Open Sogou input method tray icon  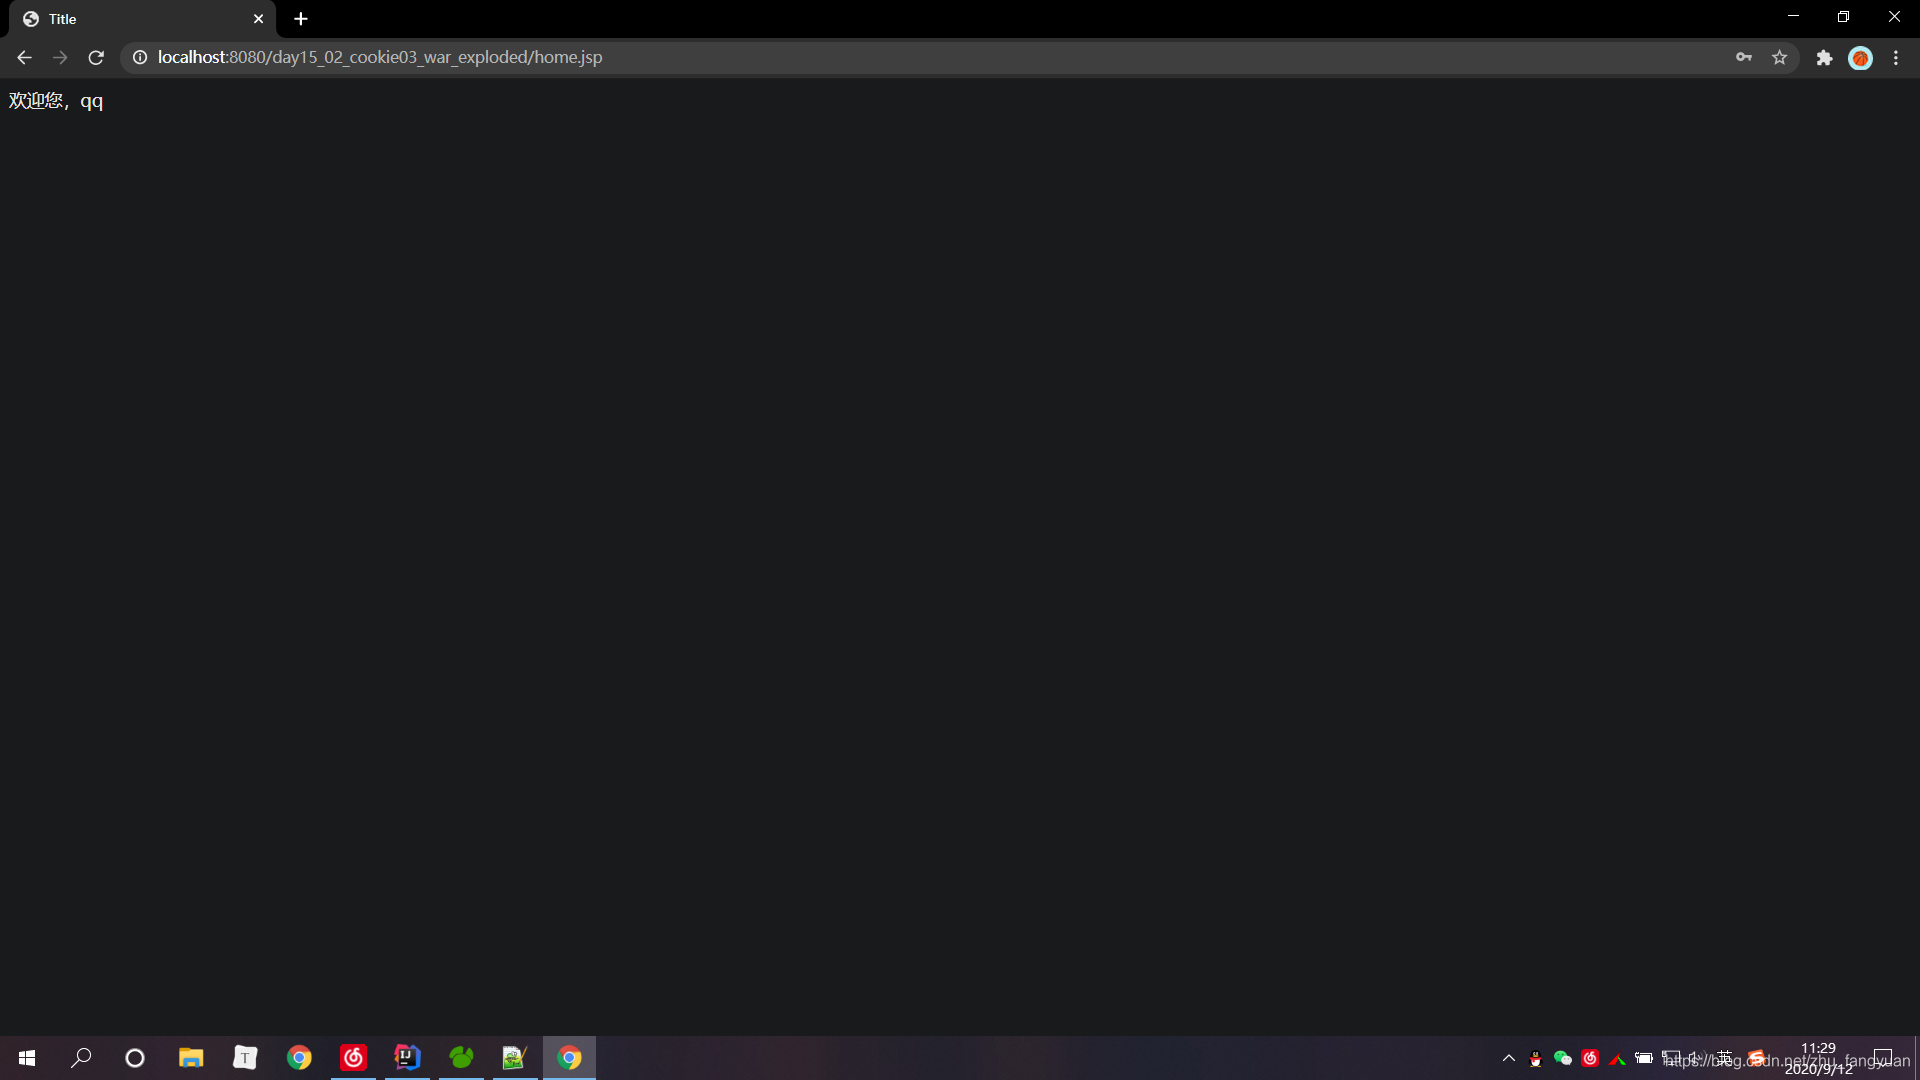coord(1757,1058)
